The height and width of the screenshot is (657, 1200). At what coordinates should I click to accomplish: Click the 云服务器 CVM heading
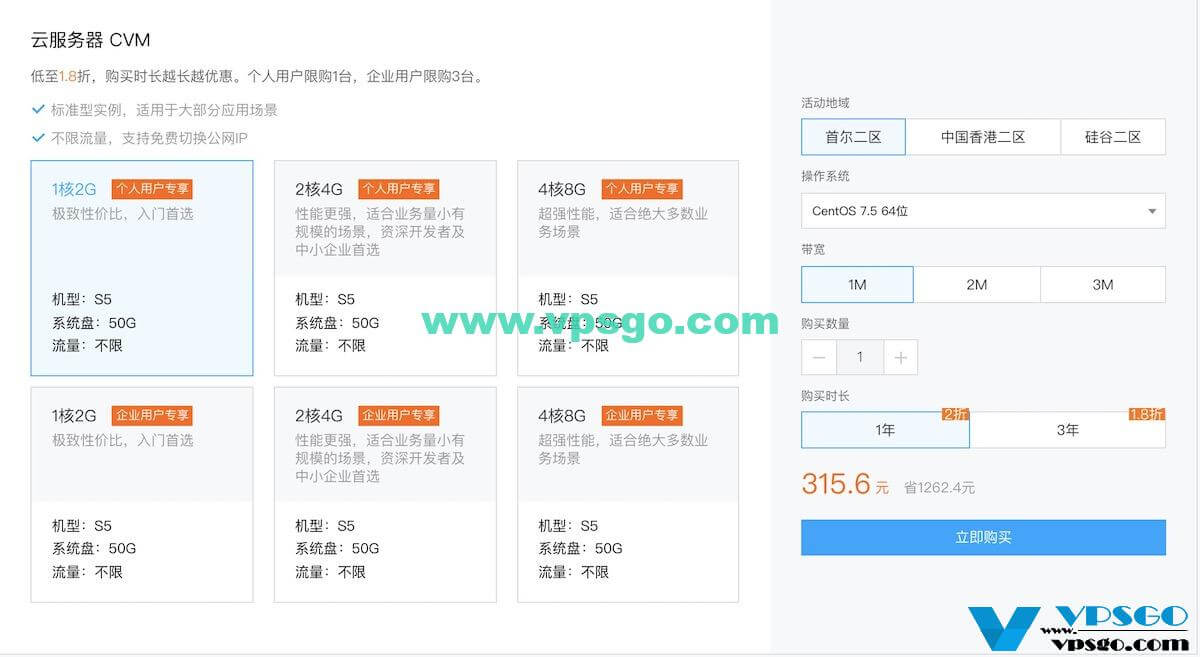(90, 41)
